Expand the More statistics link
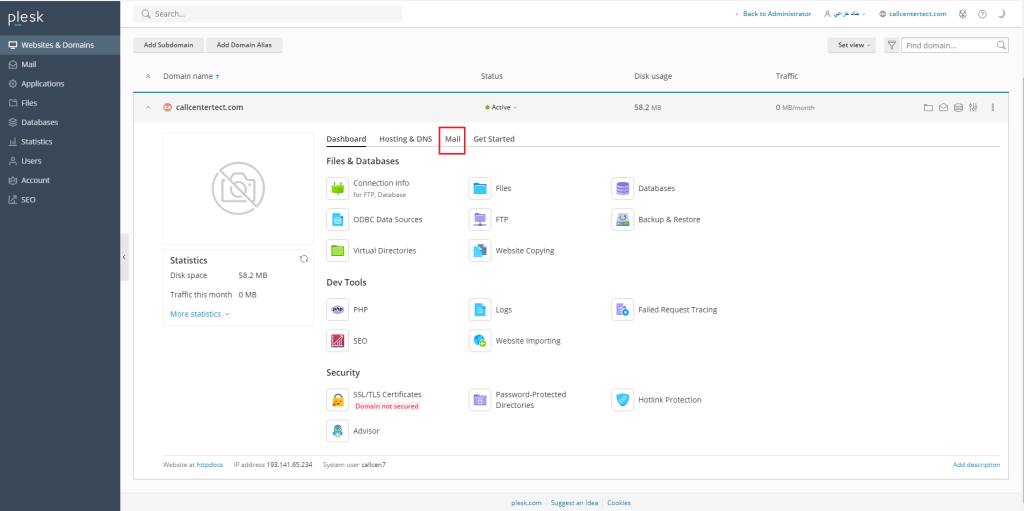Screen dimensions: 1024x511 coord(199,314)
